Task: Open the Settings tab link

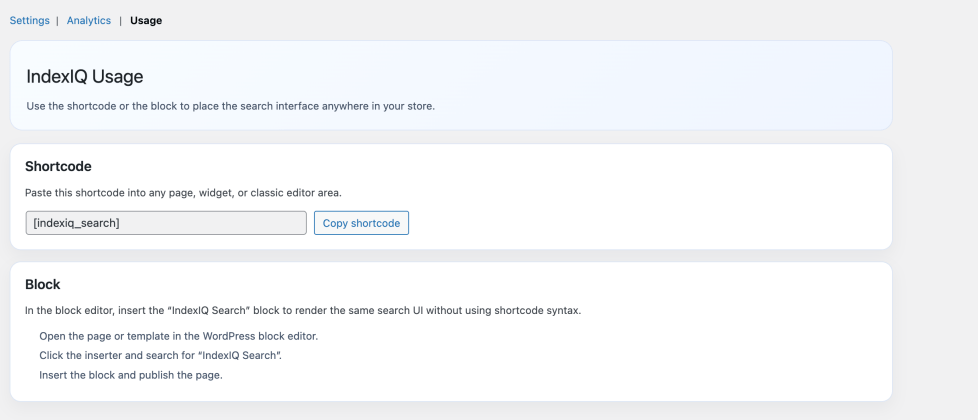Action: click(x=29, y=20)
